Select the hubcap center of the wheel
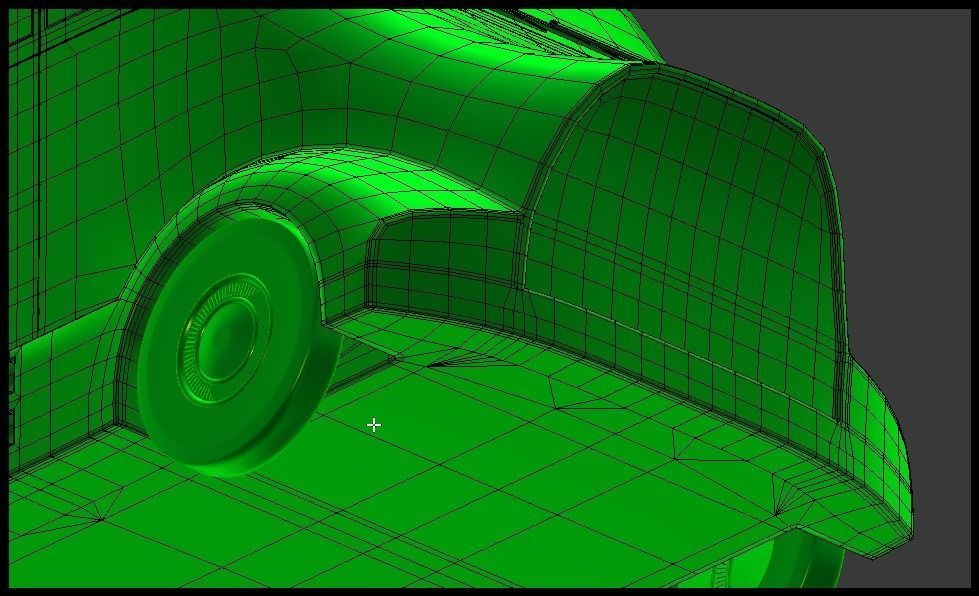This screenshot has width=979, height=596. pos(225,339)
